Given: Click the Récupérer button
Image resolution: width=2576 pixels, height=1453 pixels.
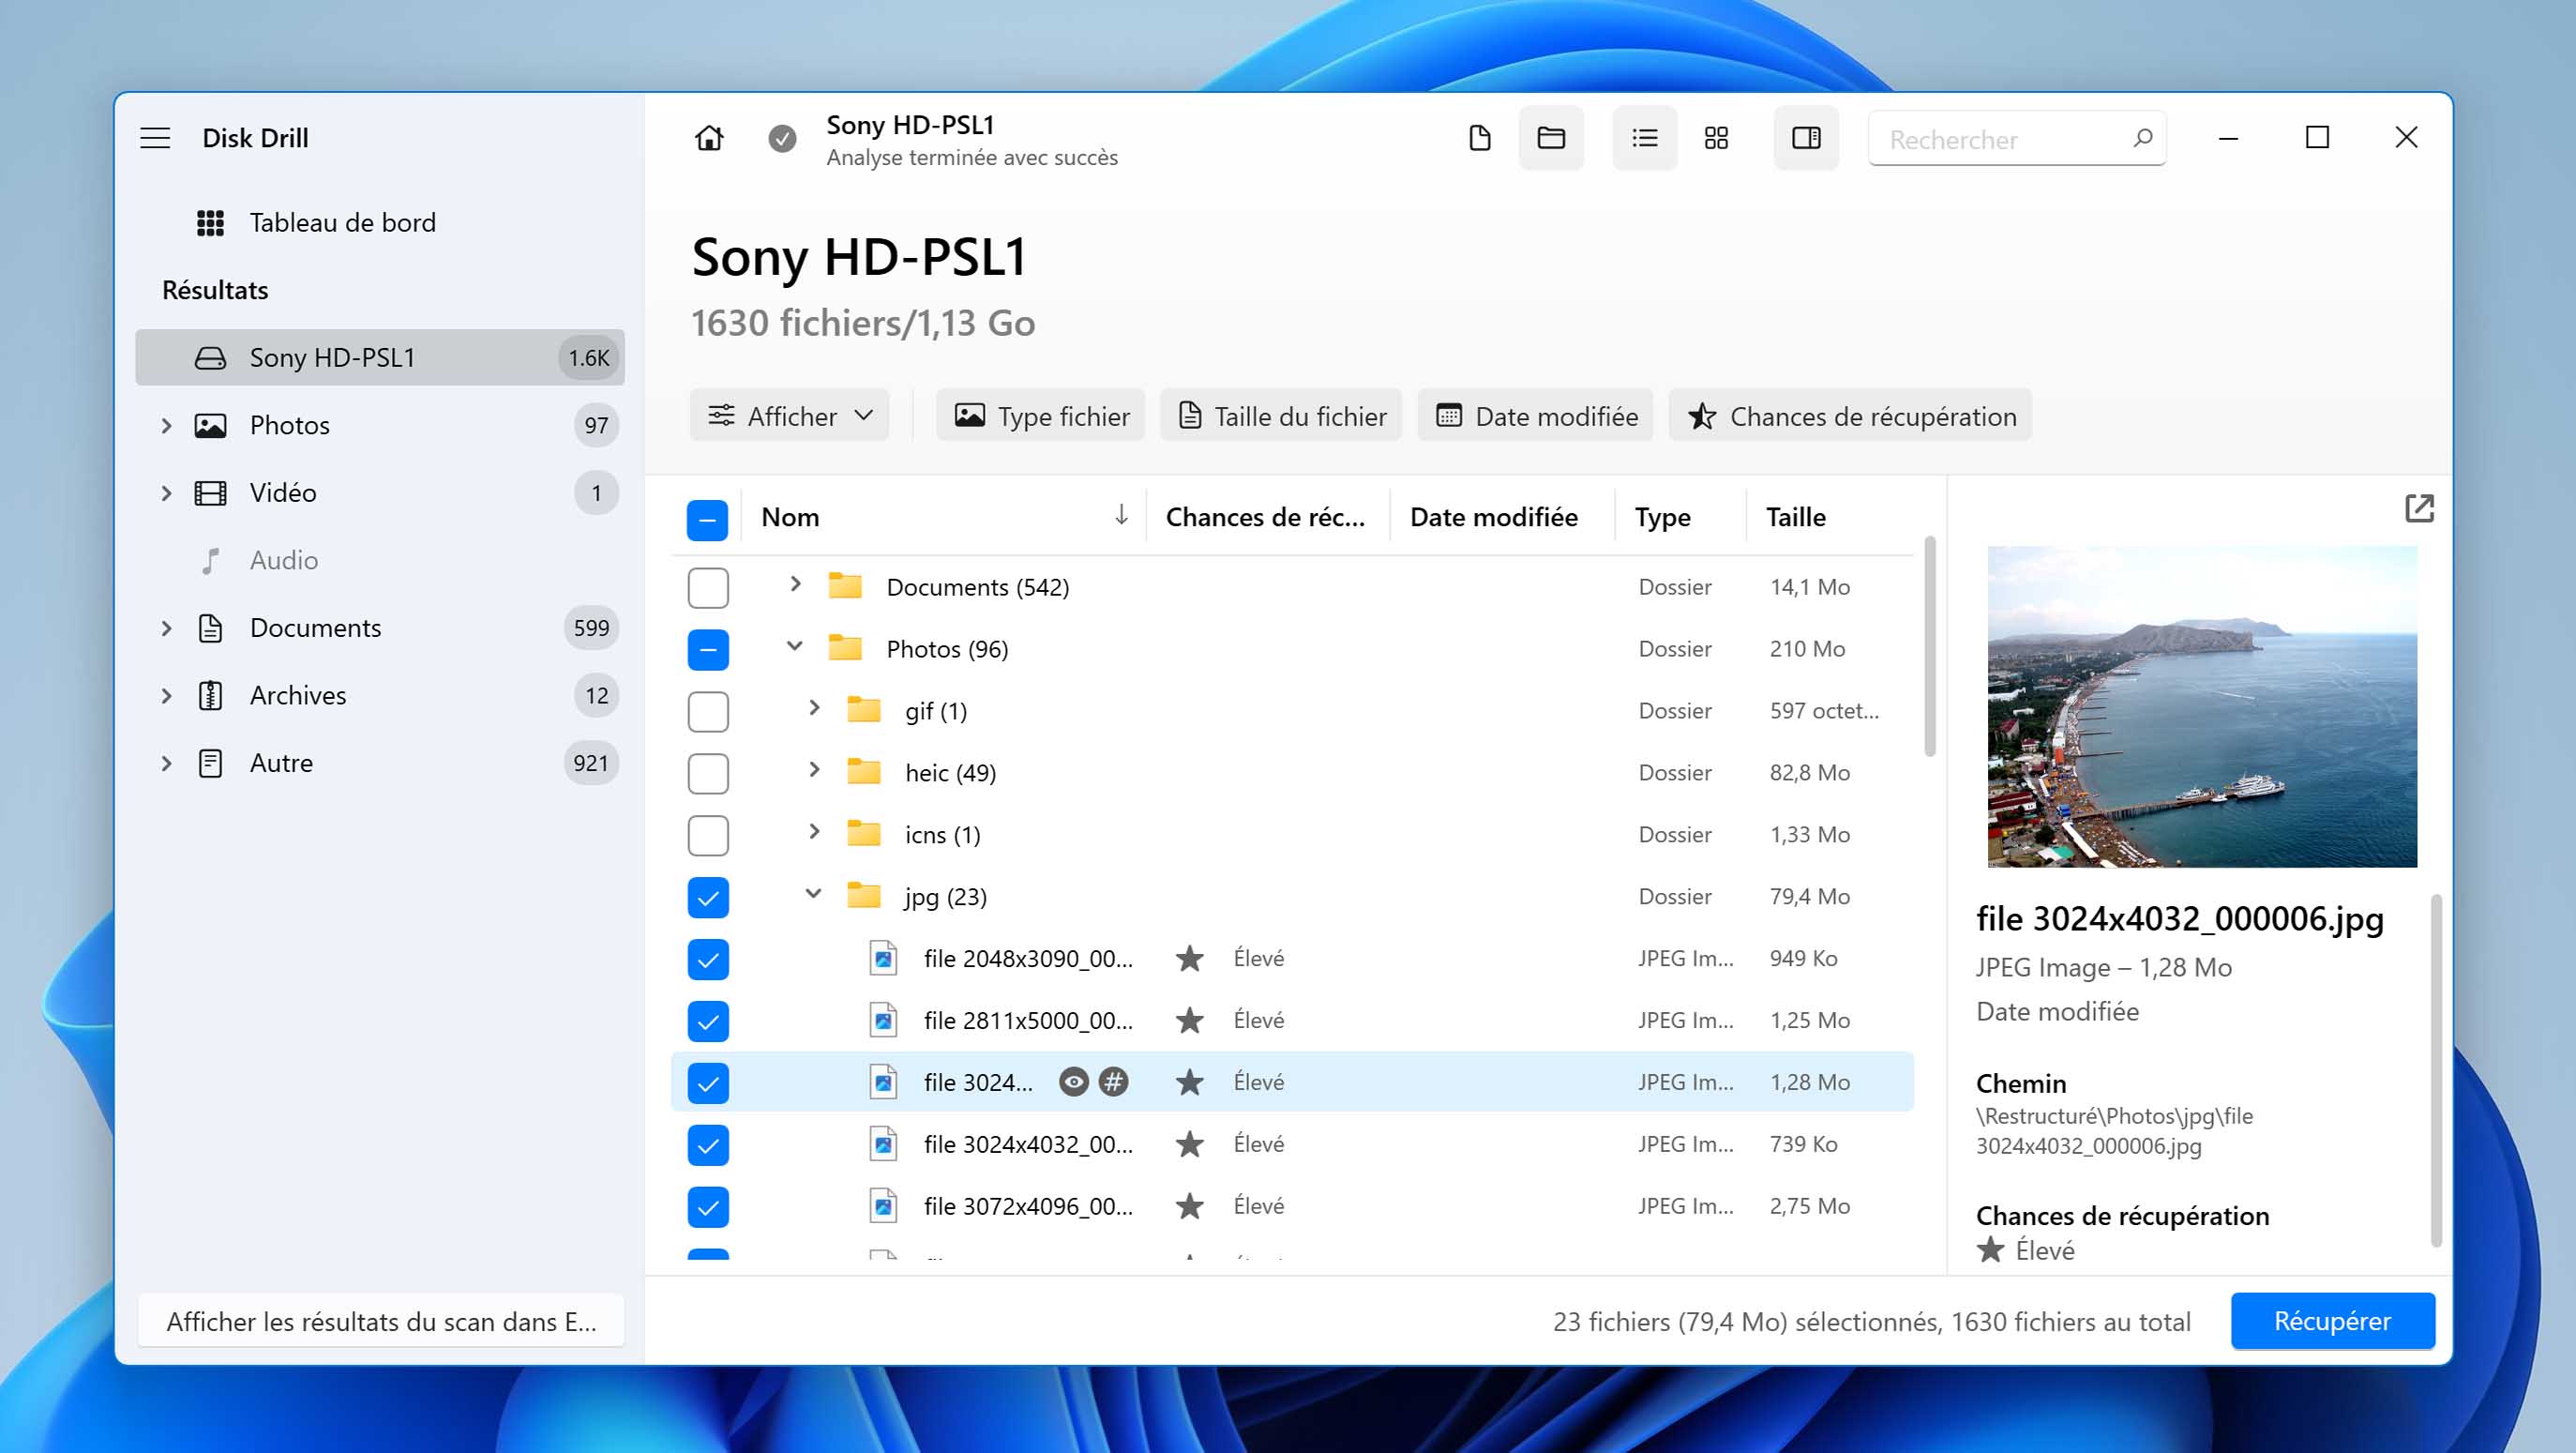Looking at the screenshot, I should click(x=2332, y=1322).
